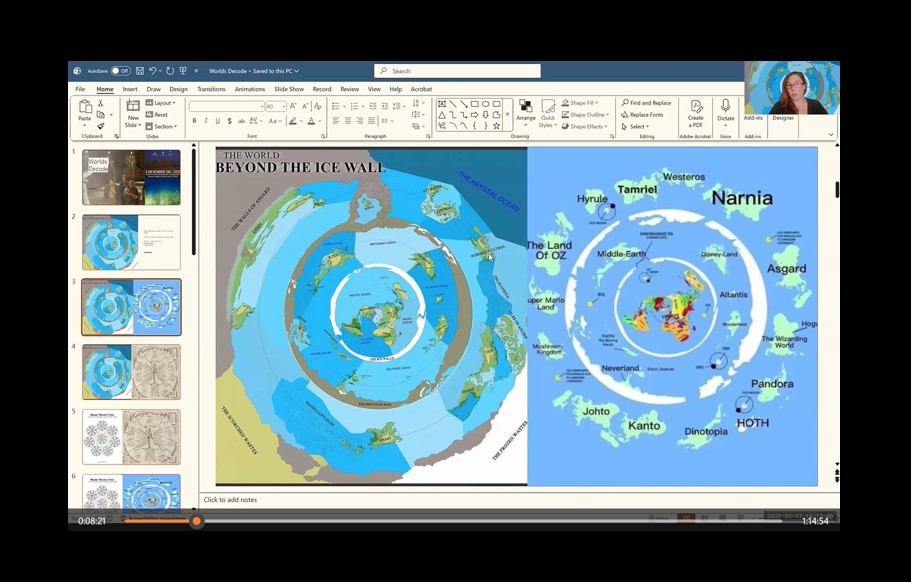Switch to the Slide Show tab
This screenshot has width=911, height=582.
[x=289, y=89]
